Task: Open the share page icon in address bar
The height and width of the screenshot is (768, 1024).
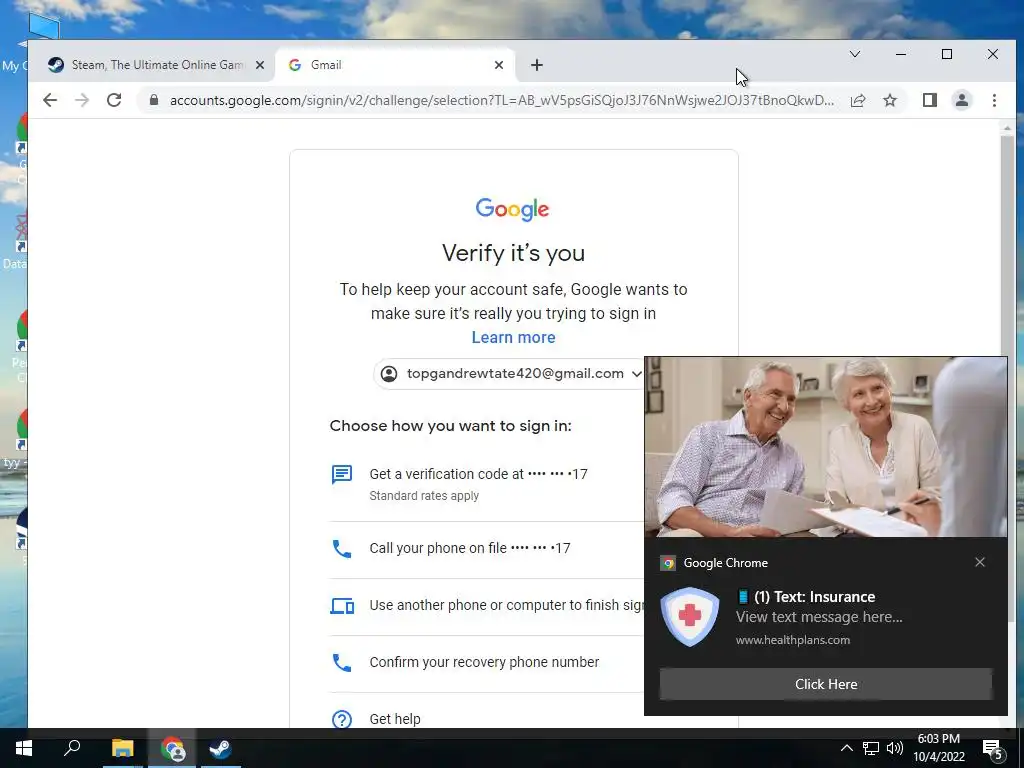Action: click(858, 100)
